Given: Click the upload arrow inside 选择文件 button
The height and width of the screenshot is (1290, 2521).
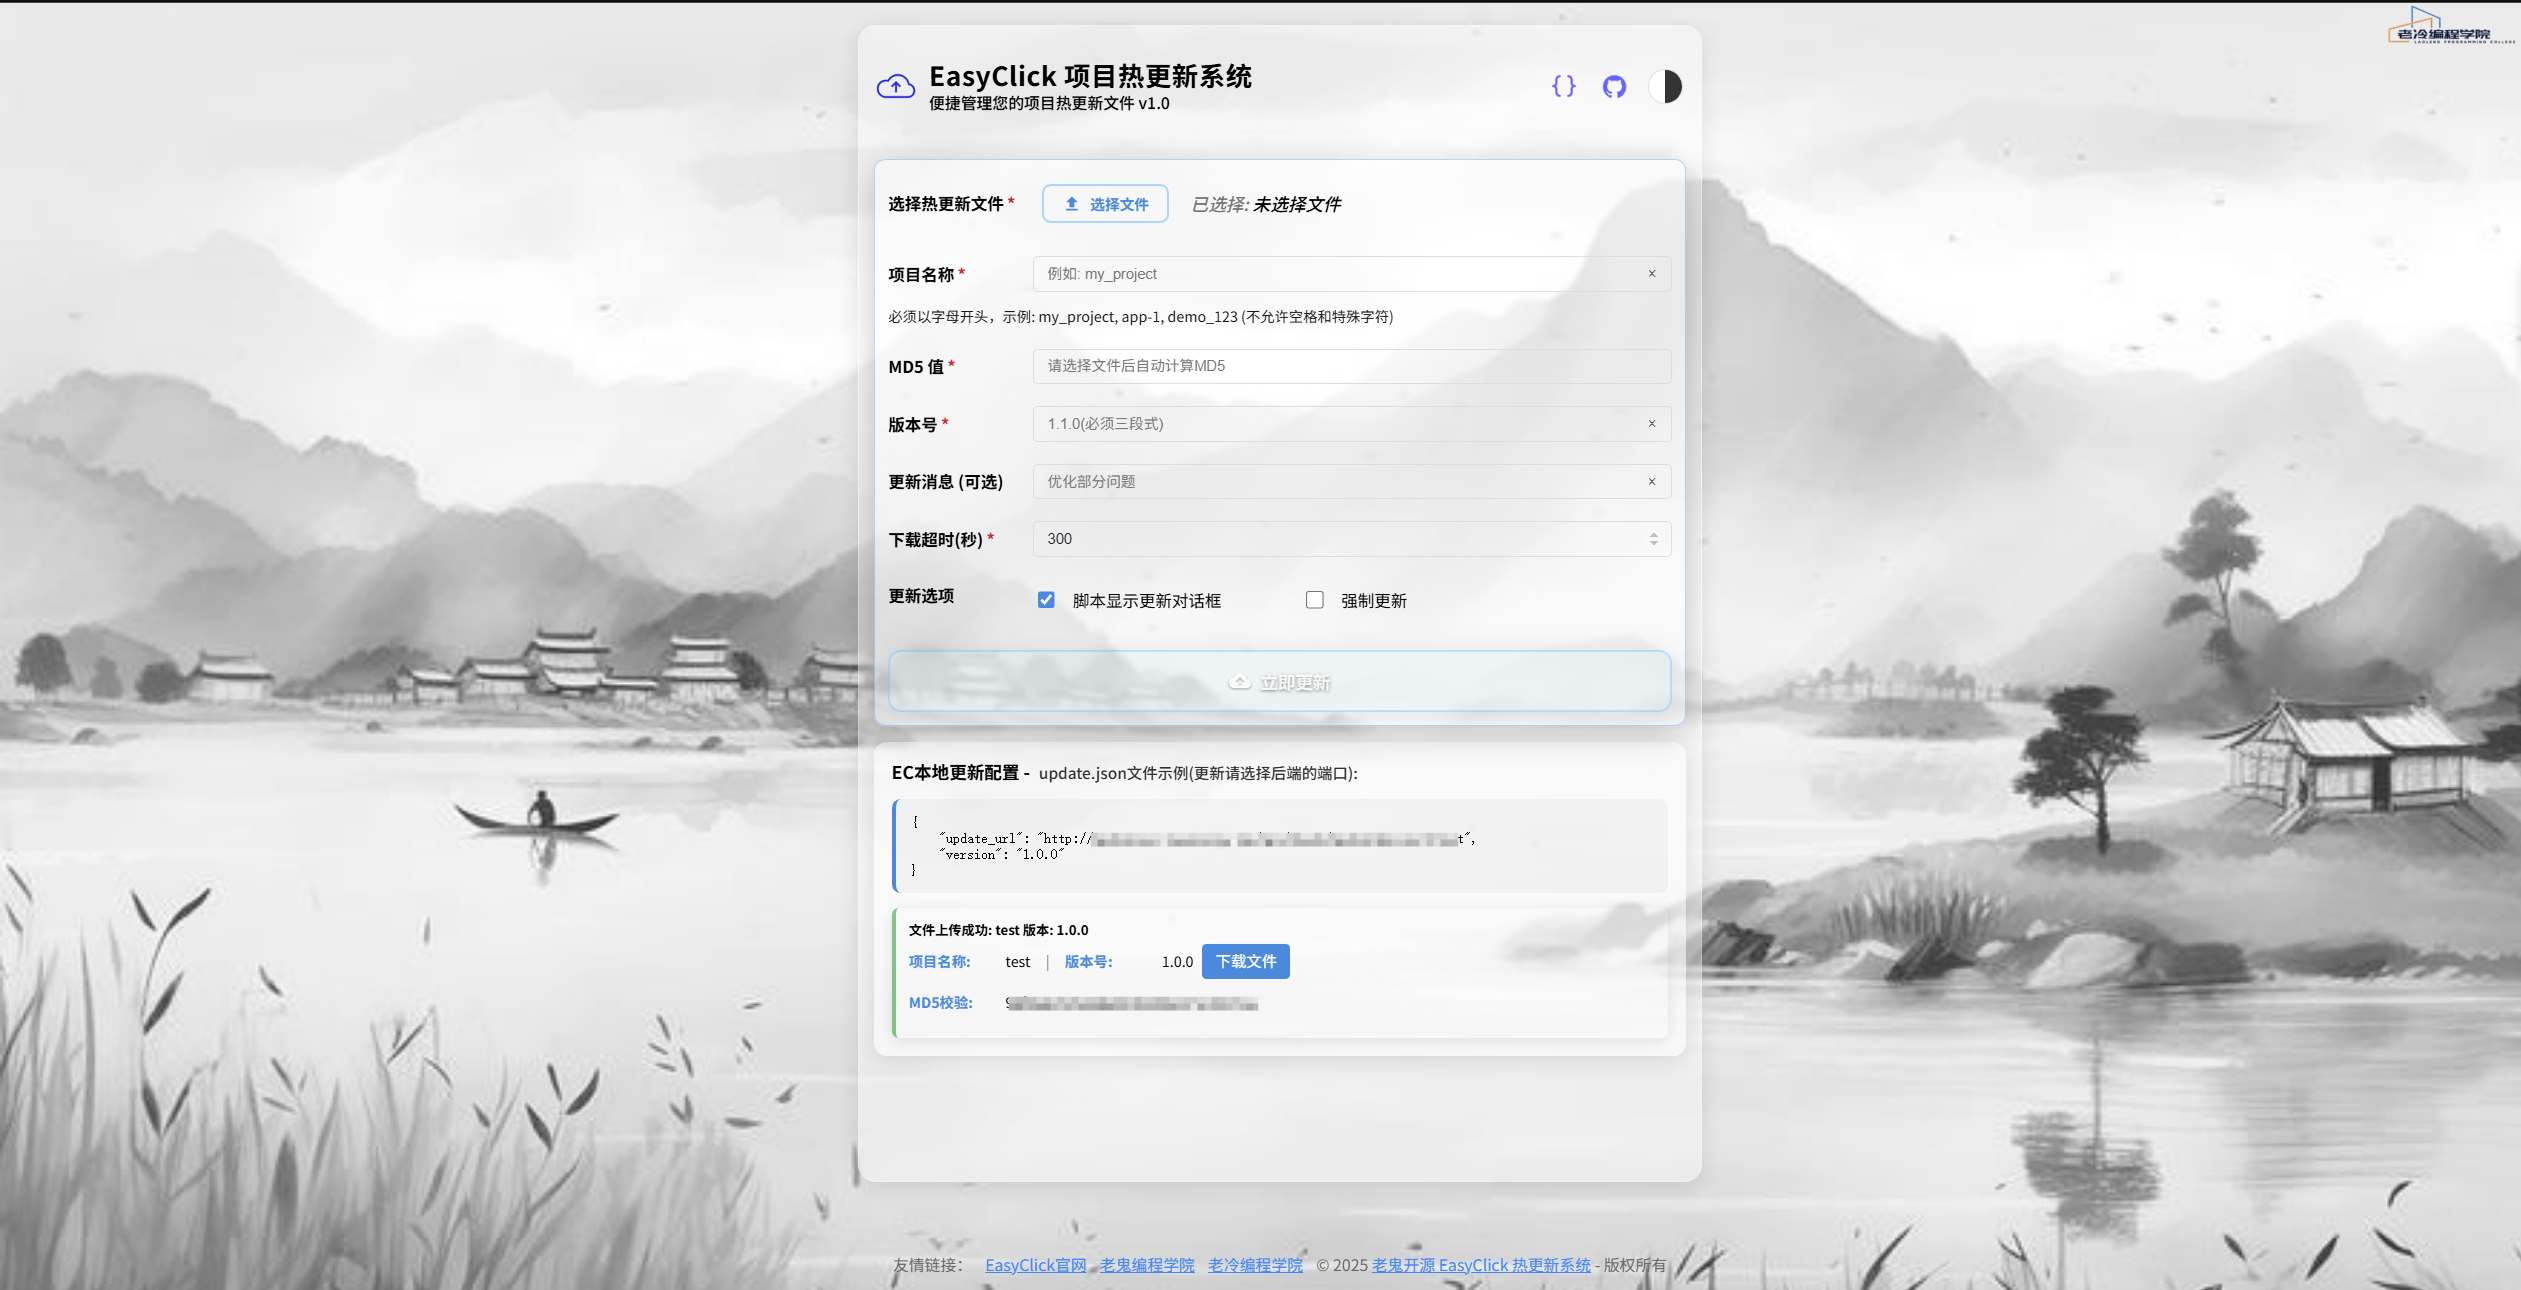Looking at the screenshot, I should (1070, 203).
